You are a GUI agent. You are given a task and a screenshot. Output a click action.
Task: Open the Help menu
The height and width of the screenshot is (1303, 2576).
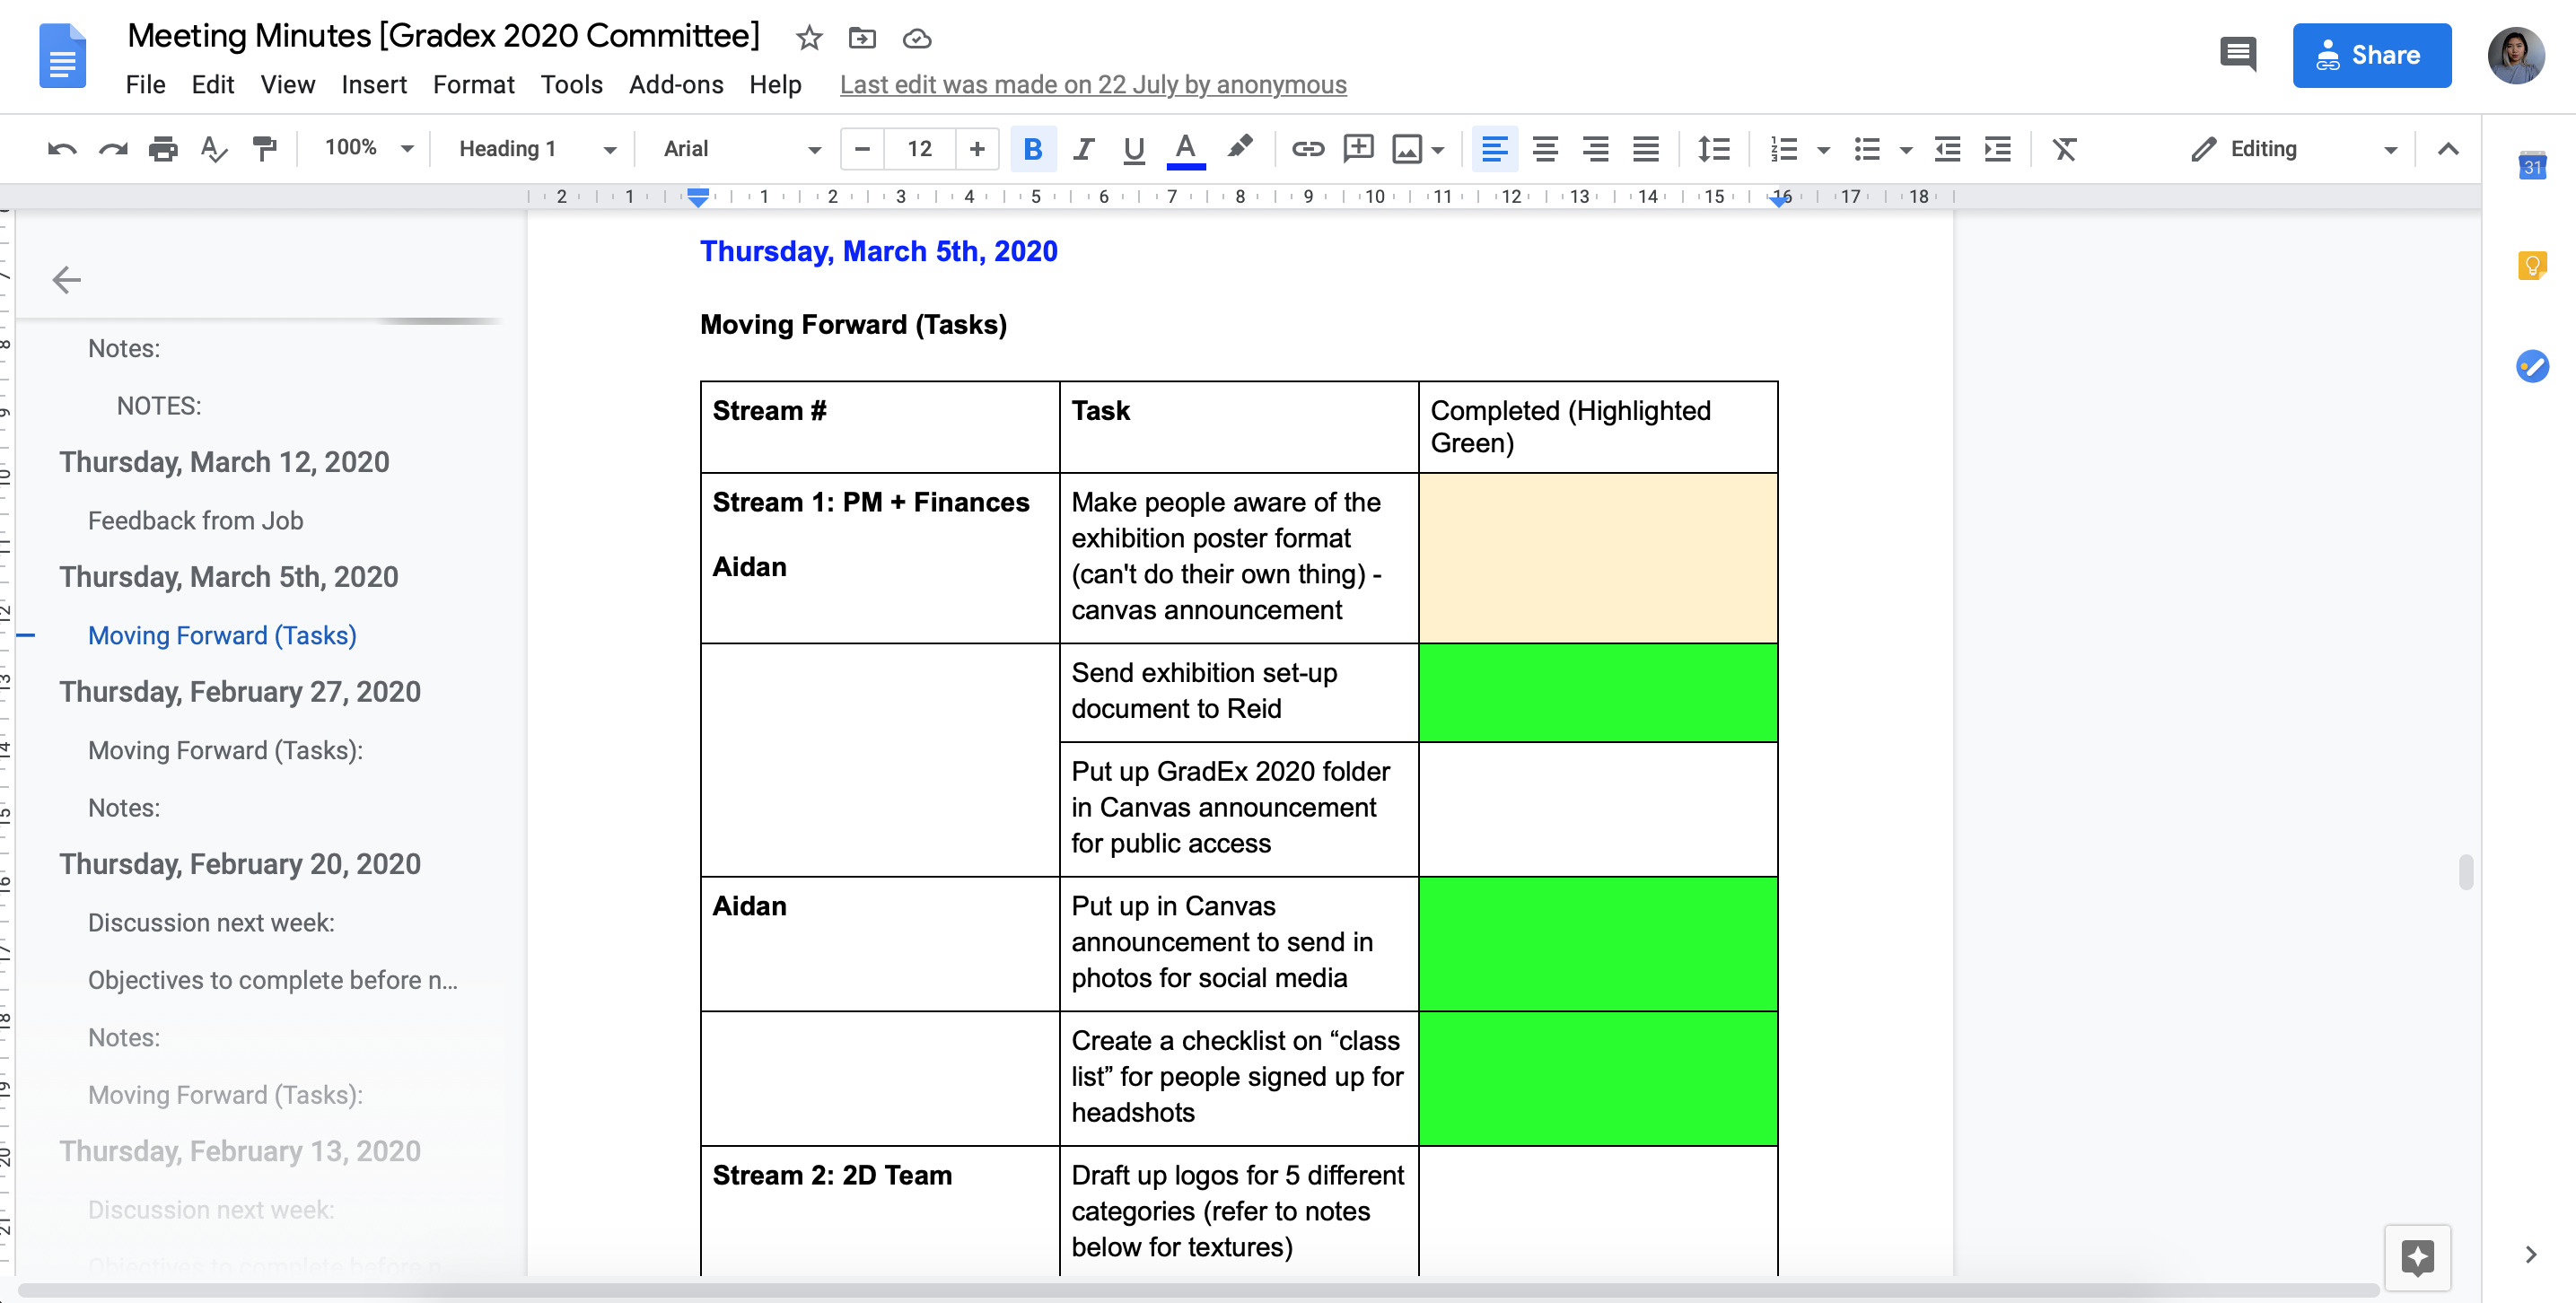[x=775, y=85]
